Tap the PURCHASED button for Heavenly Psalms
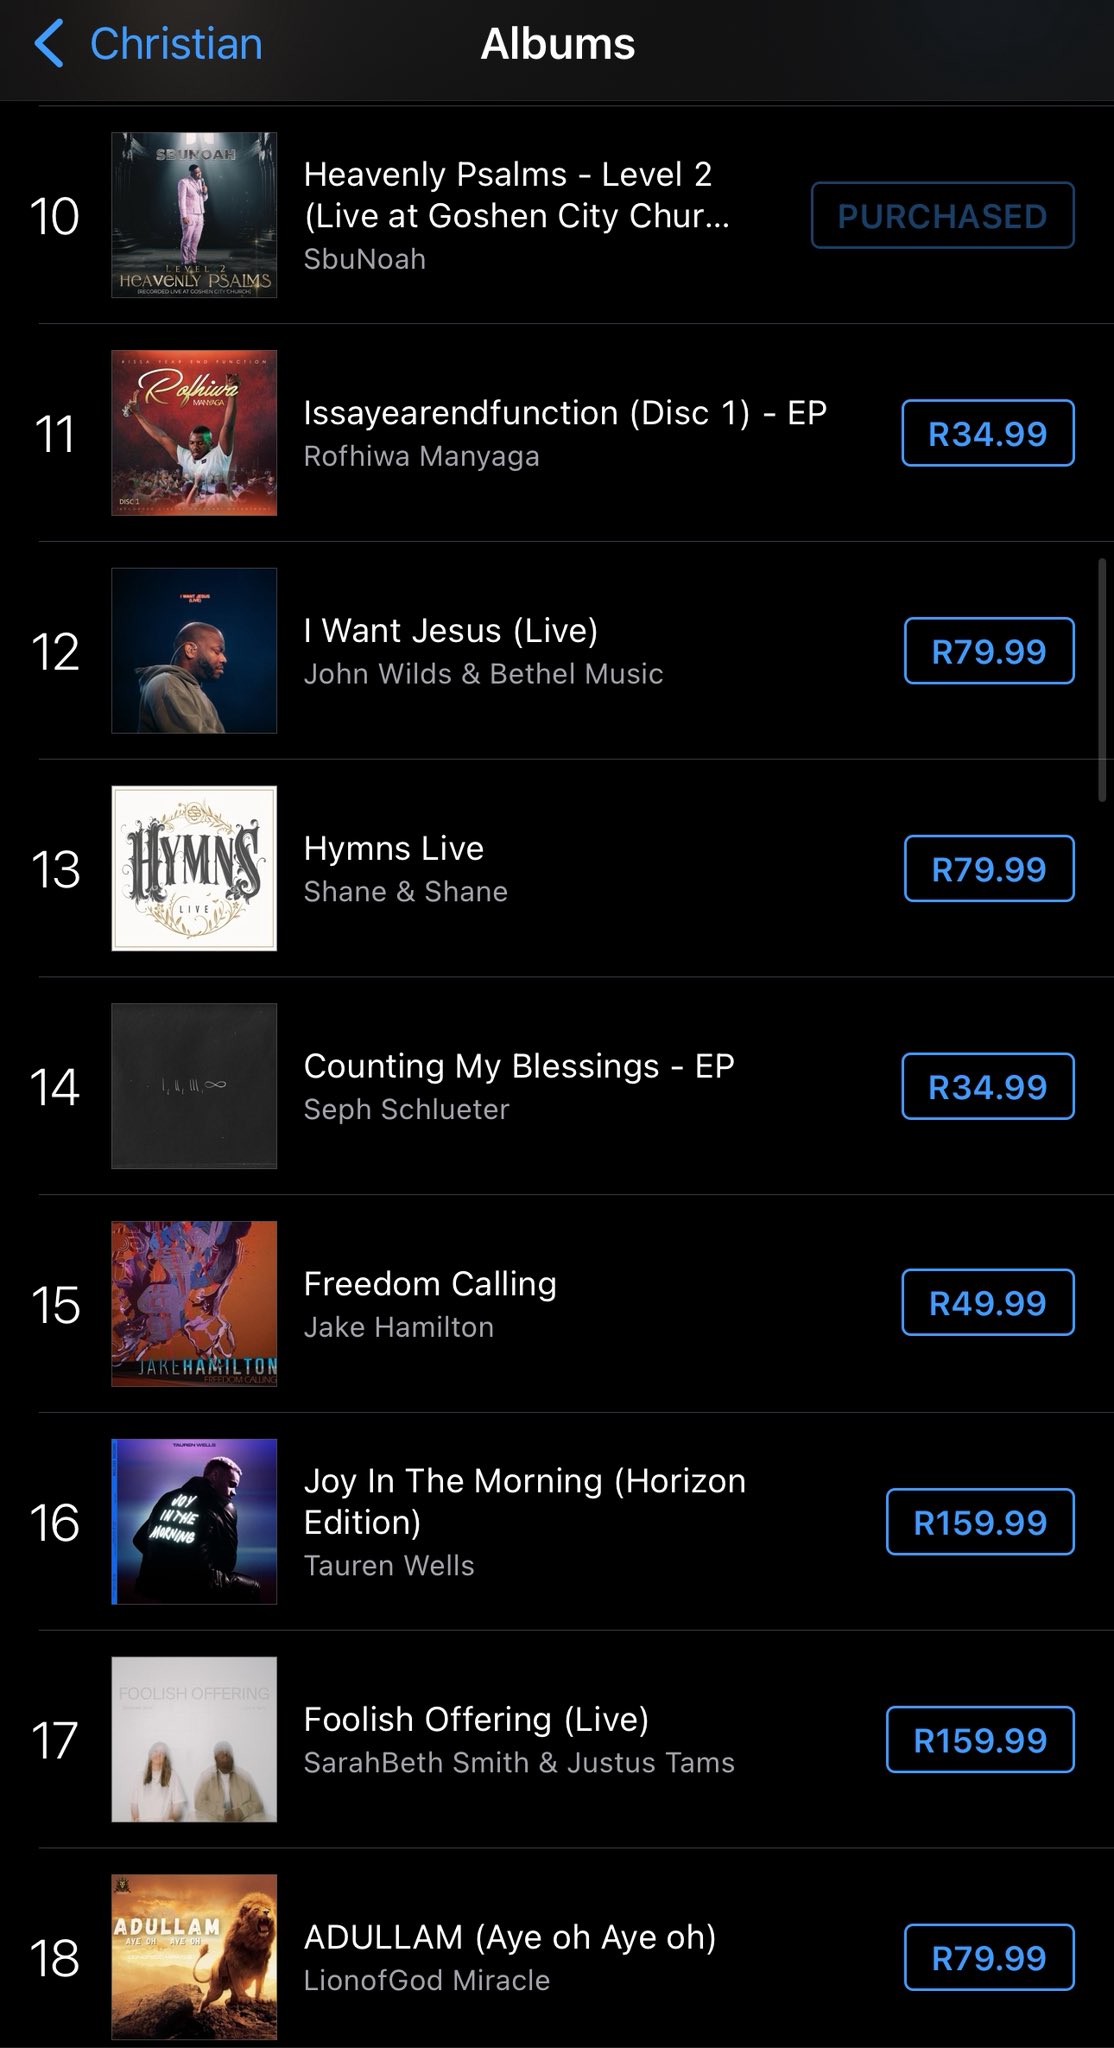The image size is (1114, 2048). (942, 215)
